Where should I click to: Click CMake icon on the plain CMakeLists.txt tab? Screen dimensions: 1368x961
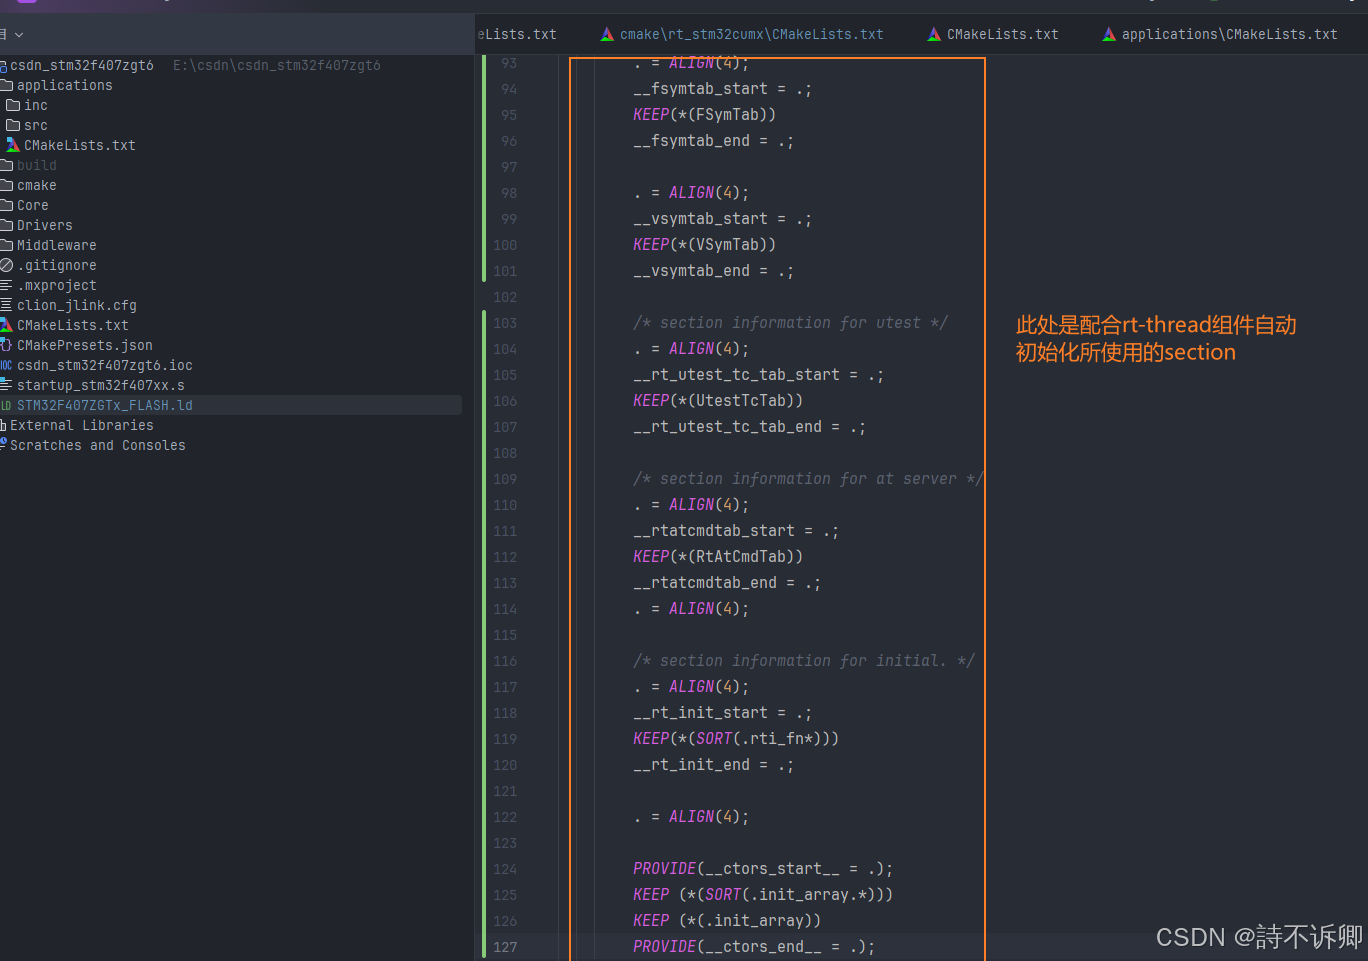pos(934,34)
